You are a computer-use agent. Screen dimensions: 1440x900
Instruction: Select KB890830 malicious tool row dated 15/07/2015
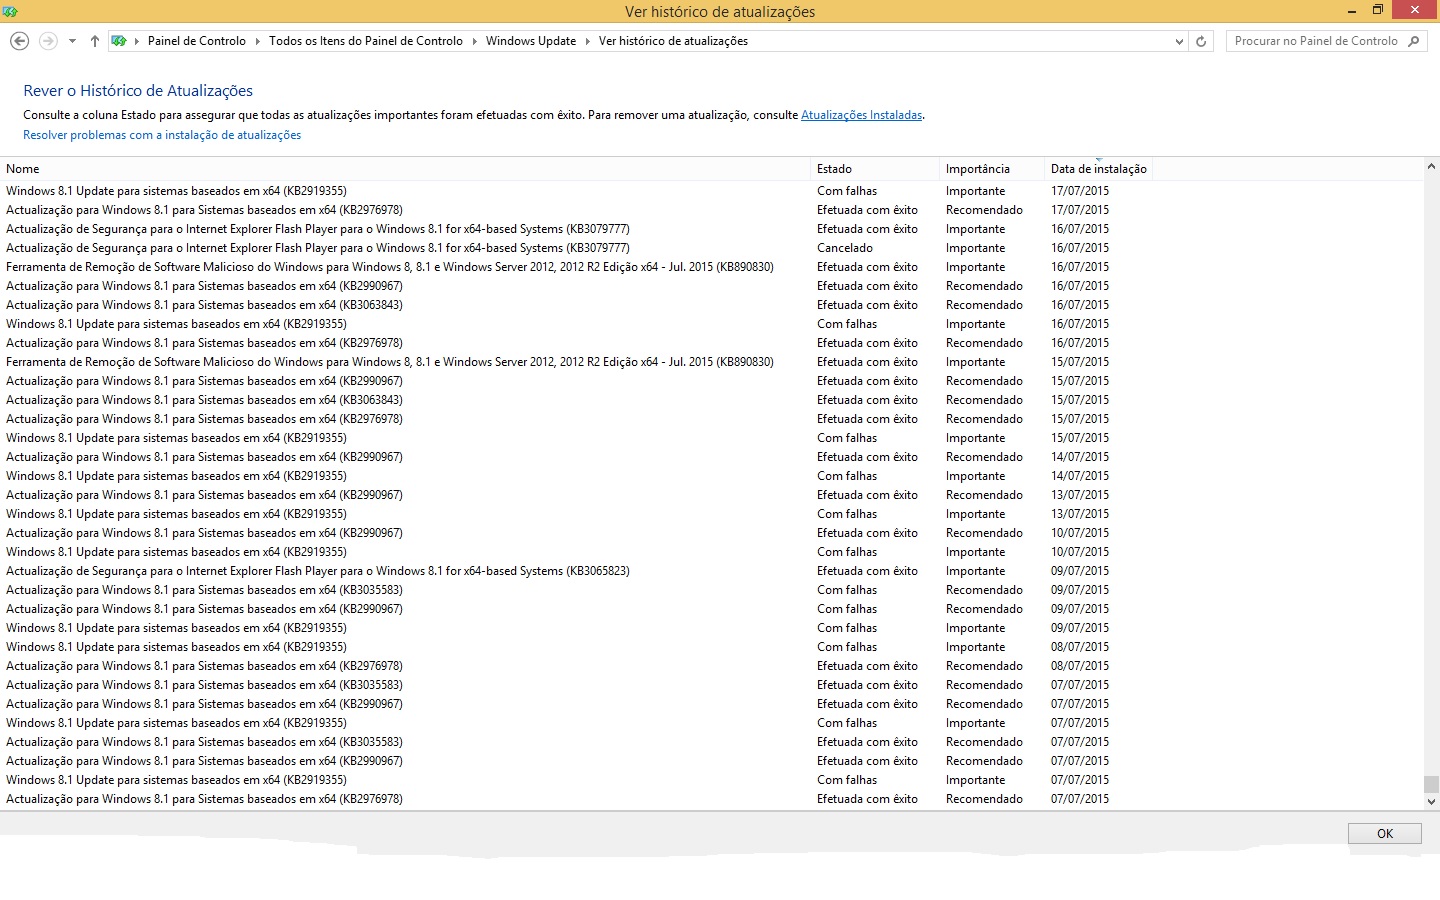point(711,362)
